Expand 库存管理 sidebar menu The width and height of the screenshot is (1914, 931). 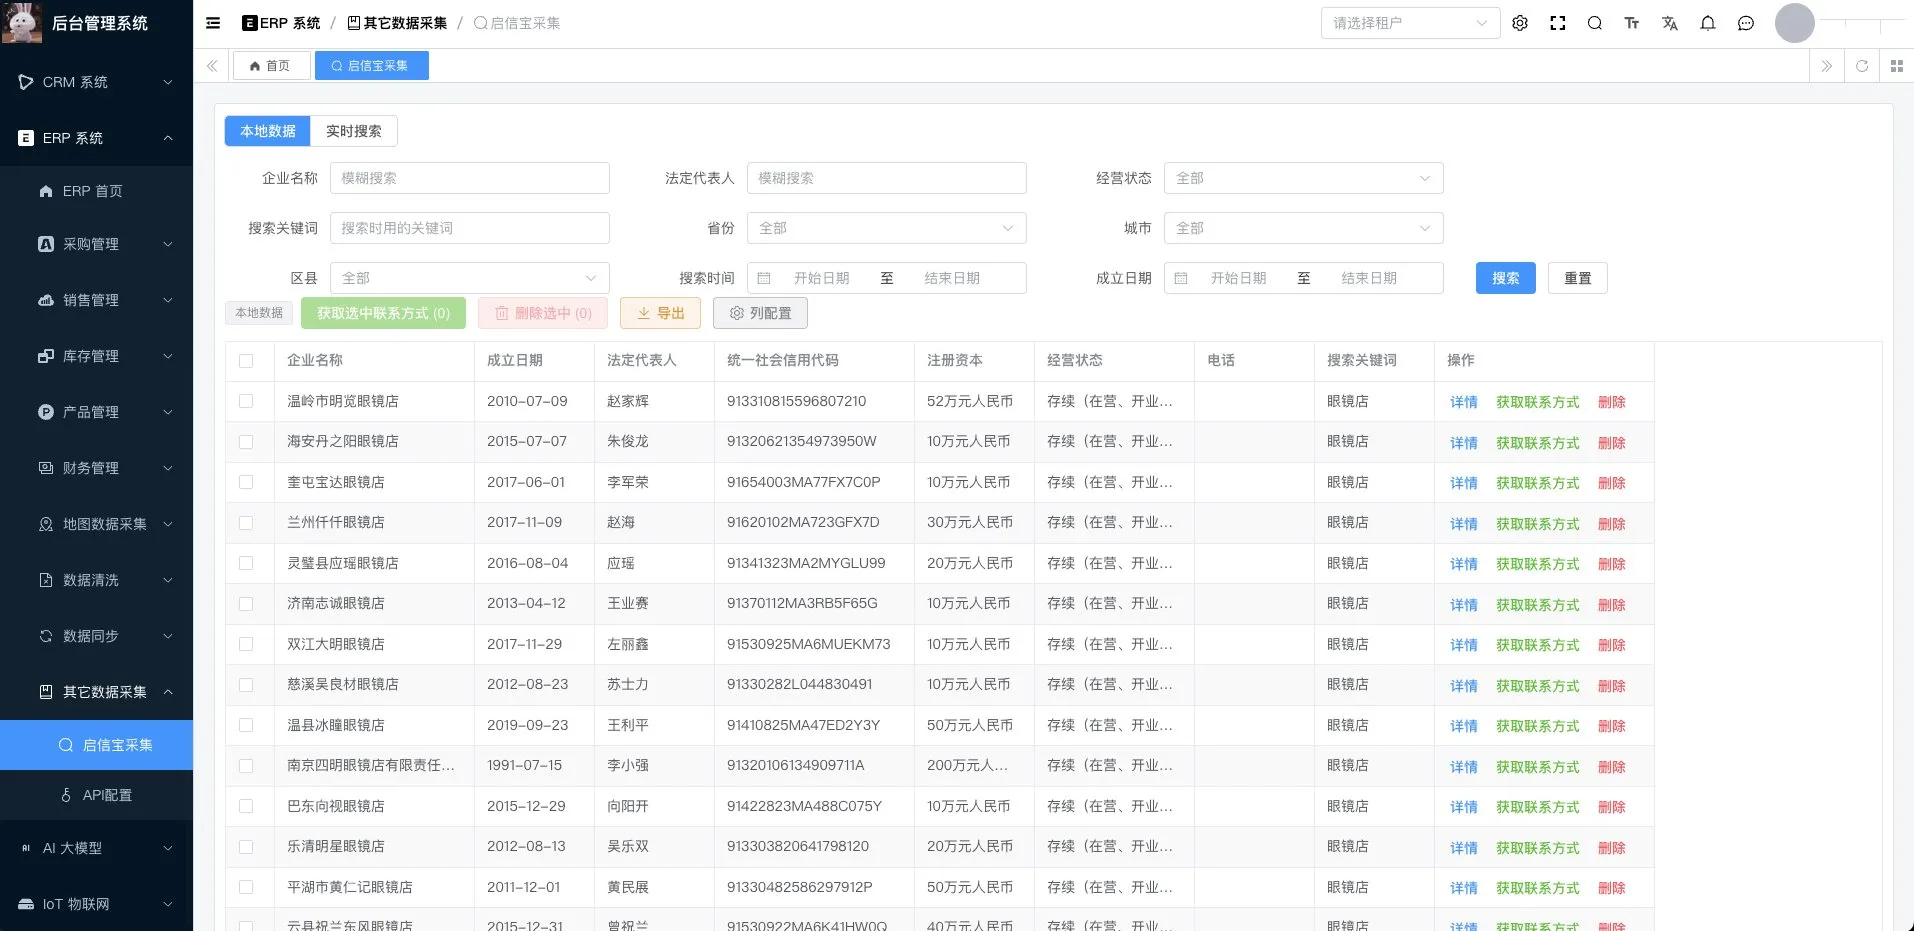pos(97,356)
